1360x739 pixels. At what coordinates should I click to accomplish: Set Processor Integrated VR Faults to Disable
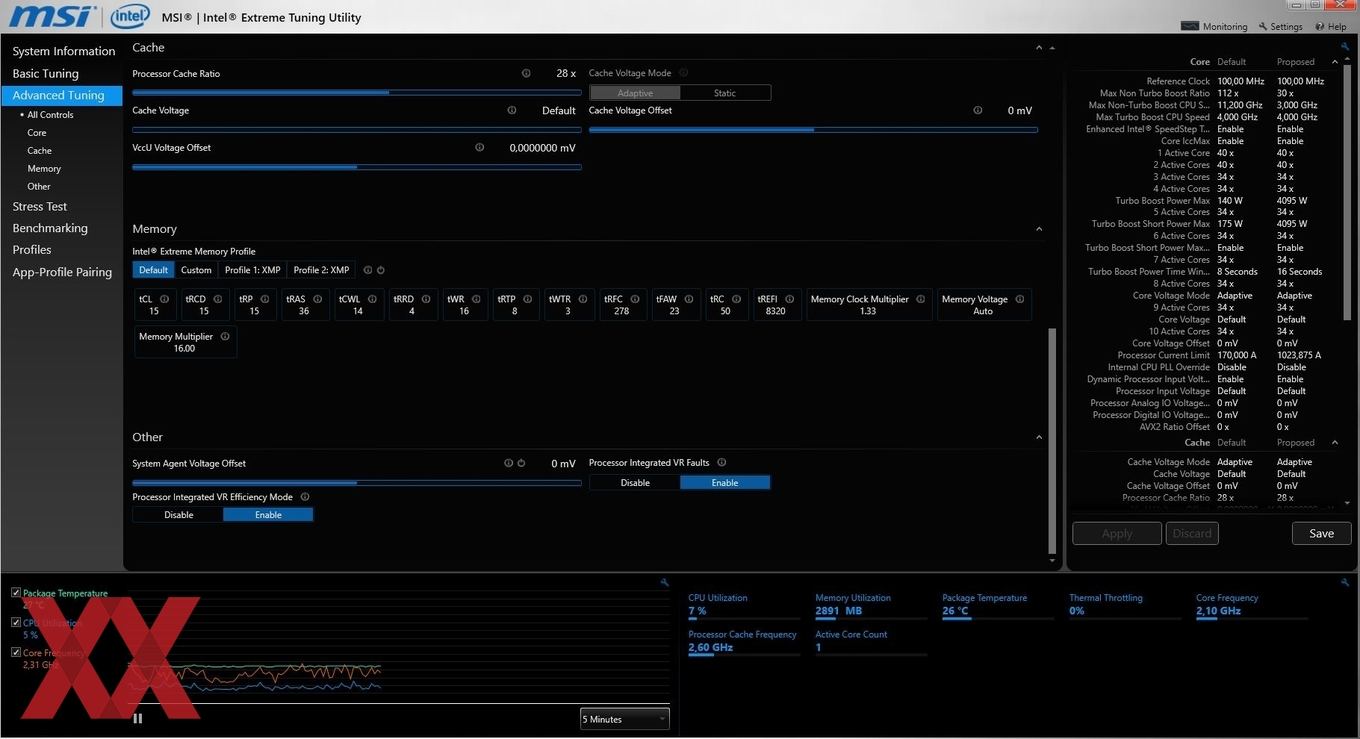tap(635, 482)
